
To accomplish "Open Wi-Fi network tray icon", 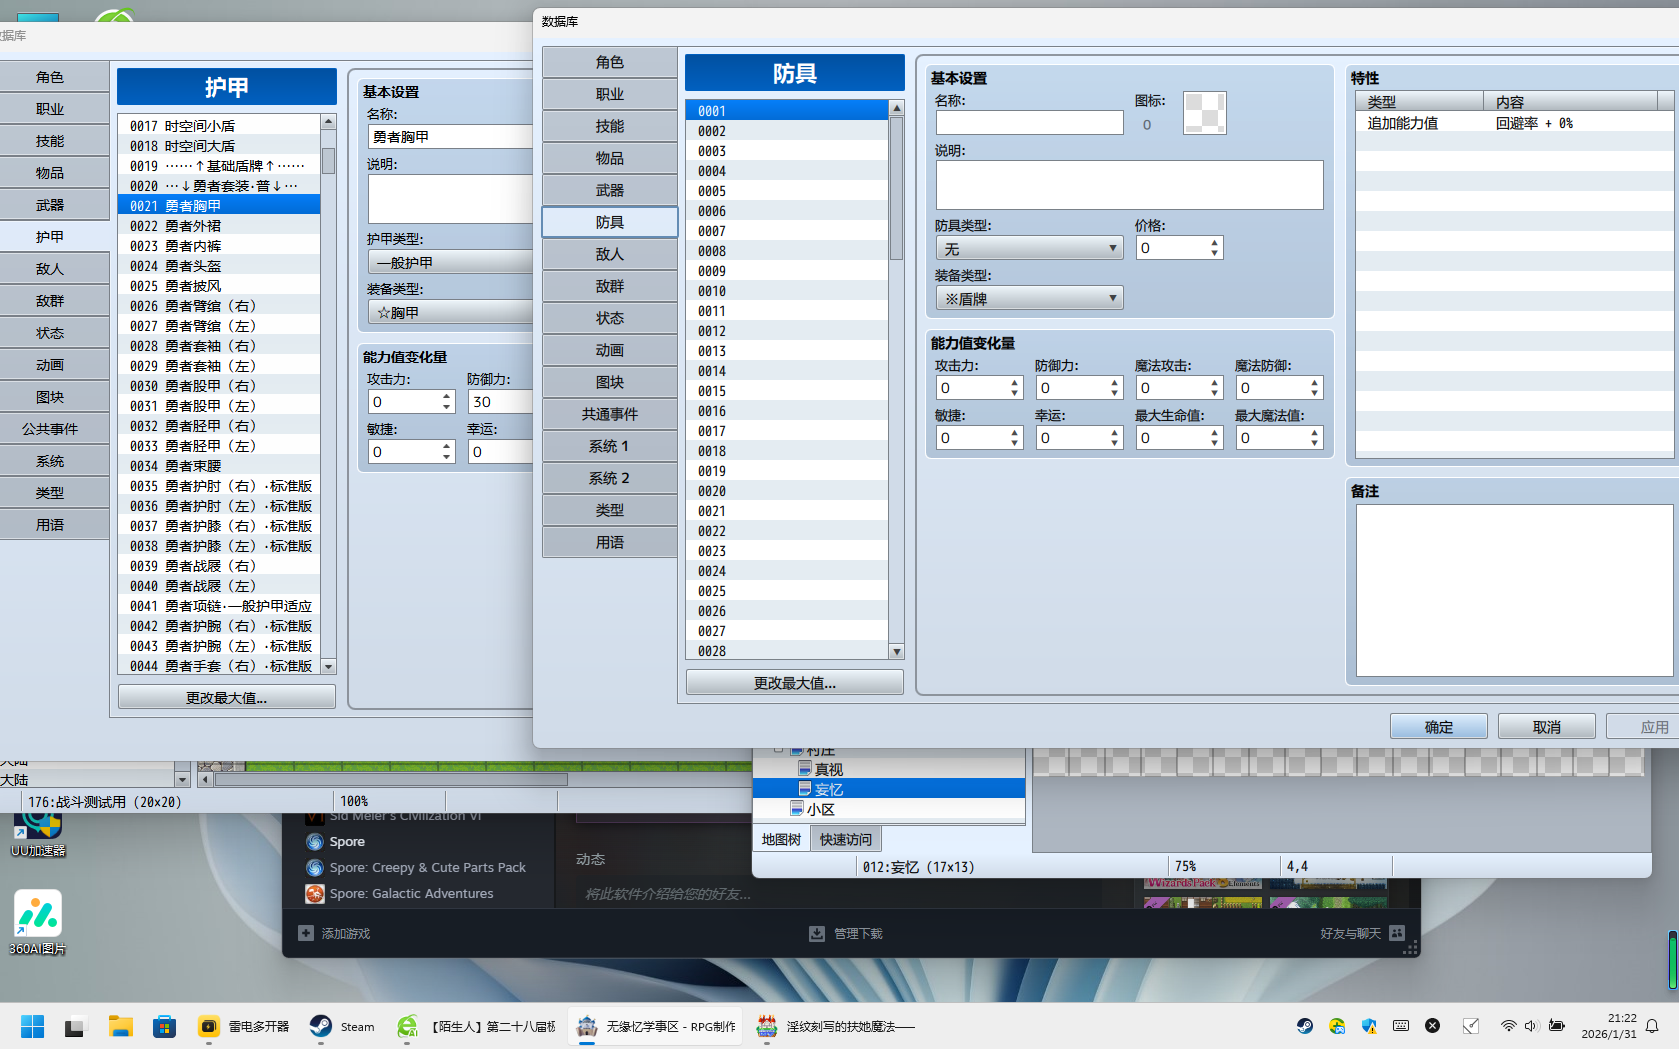I will point(1508,1026).
